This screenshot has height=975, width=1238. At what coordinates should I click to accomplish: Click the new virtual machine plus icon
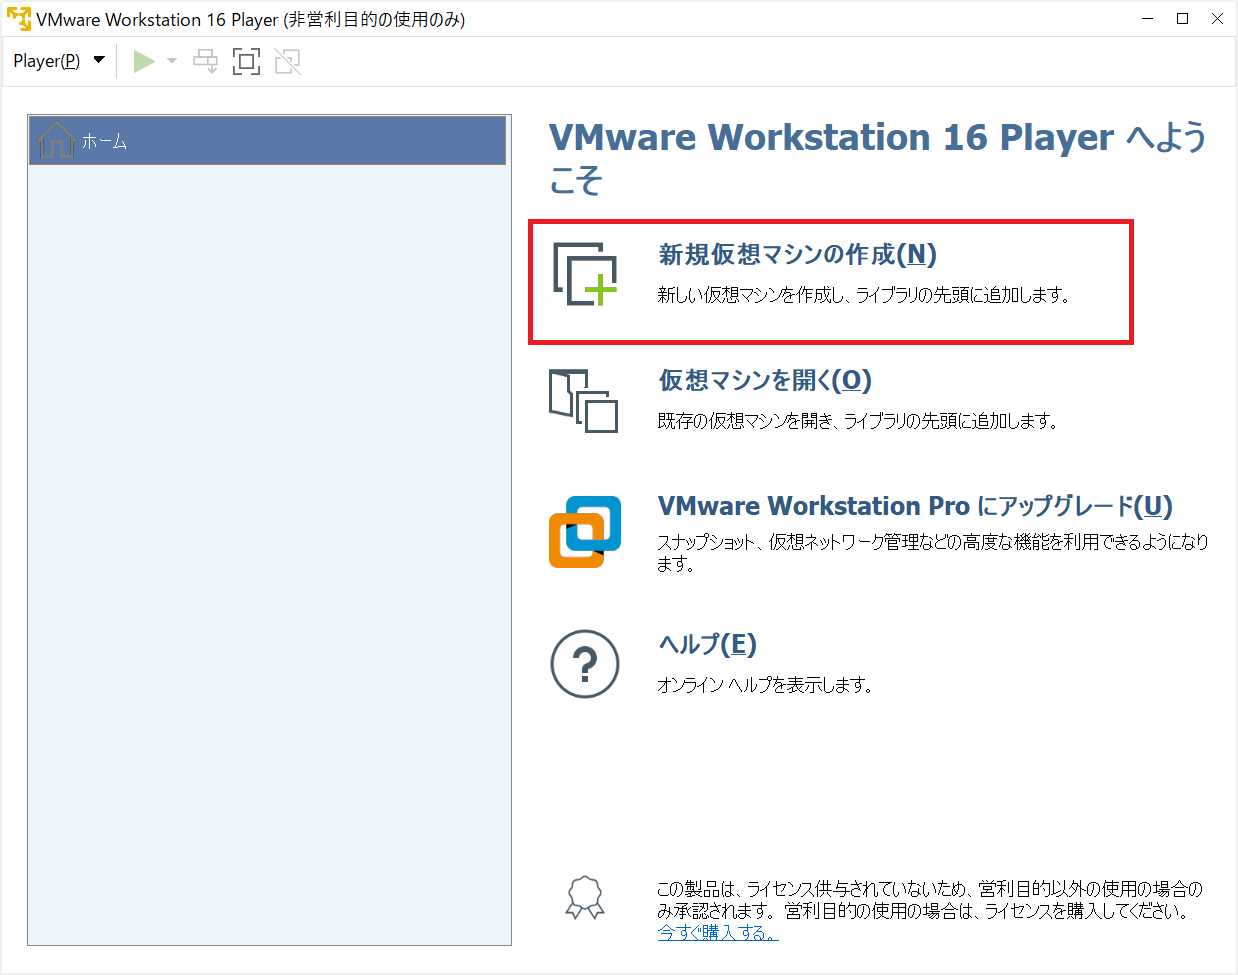[x=586, y=274]
